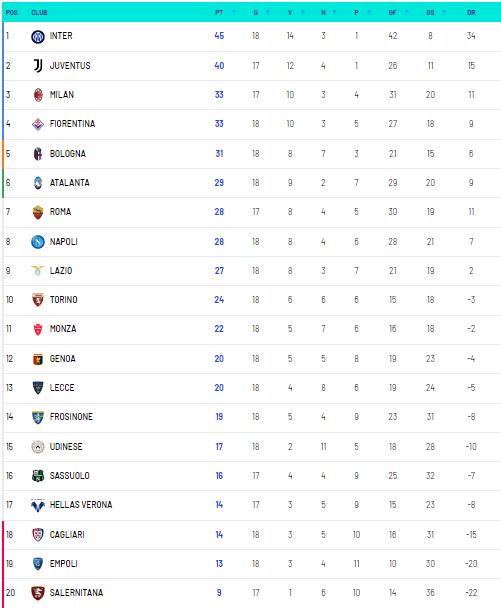501x608 pixels.
Task: Click the Roma club crest
Action: pyautogui.click(x=38, y=212)
